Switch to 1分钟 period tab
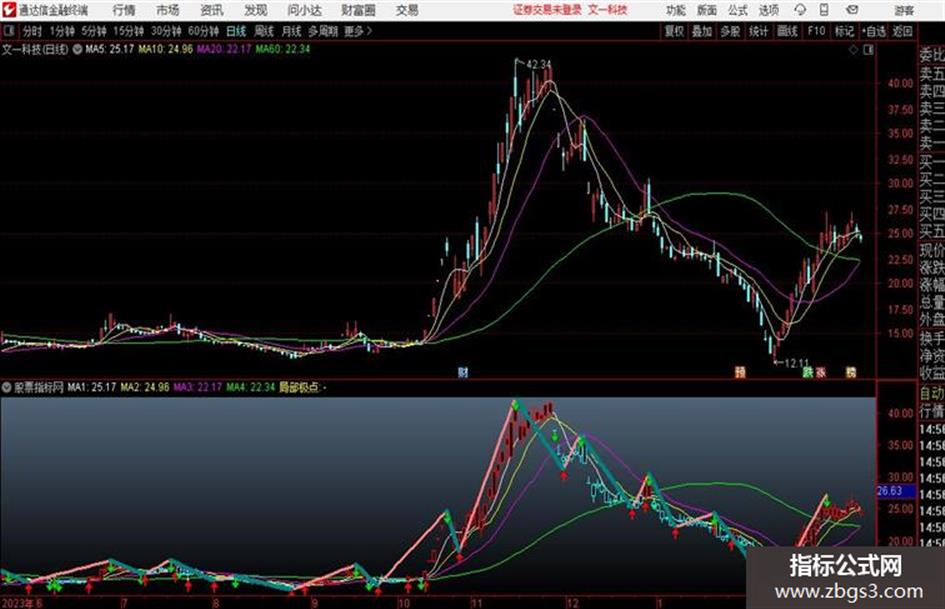Image resolution: width=945 pixels, height=609 pixels. coord(62,31)
